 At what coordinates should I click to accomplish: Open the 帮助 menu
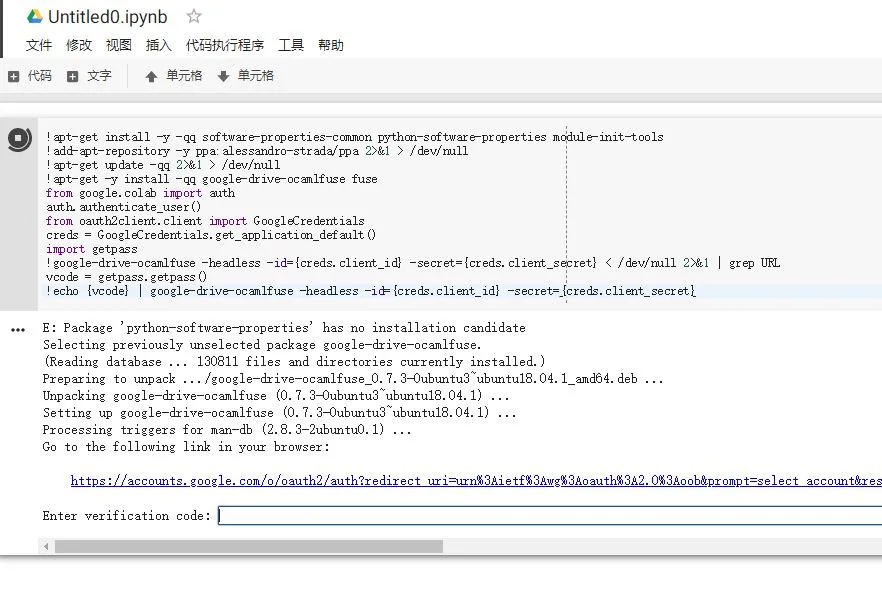click(331, 45)
